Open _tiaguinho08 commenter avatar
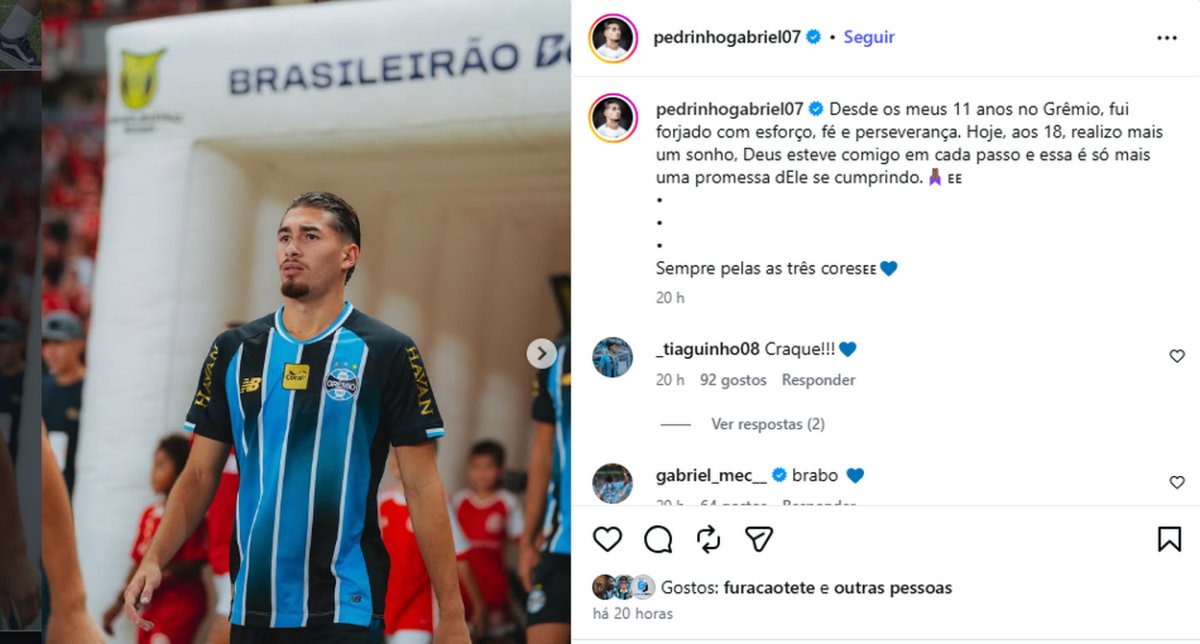The width and height of the screenshot is (1200, 644). 612,357
